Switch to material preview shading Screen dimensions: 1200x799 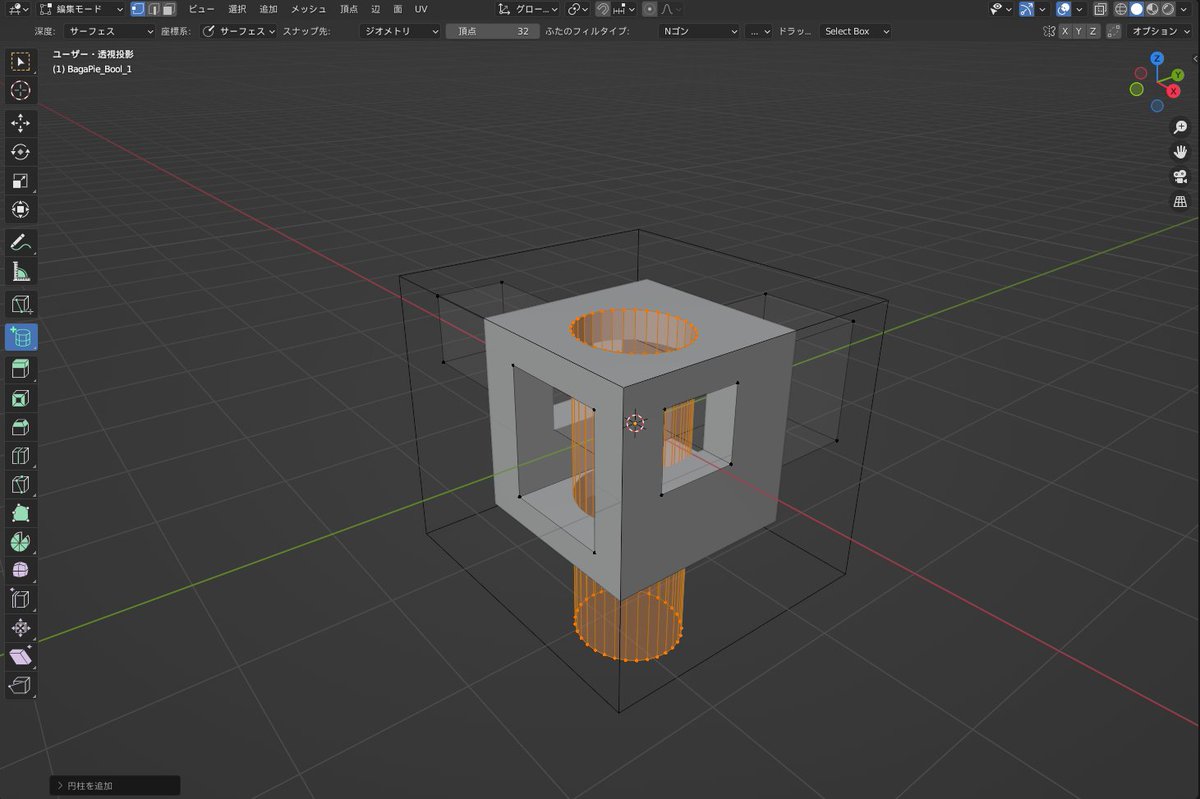tap(1153, 9)
